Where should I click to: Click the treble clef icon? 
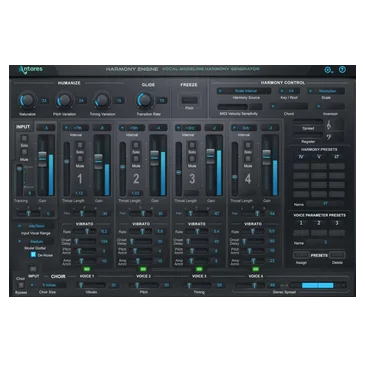pos(329,125)
